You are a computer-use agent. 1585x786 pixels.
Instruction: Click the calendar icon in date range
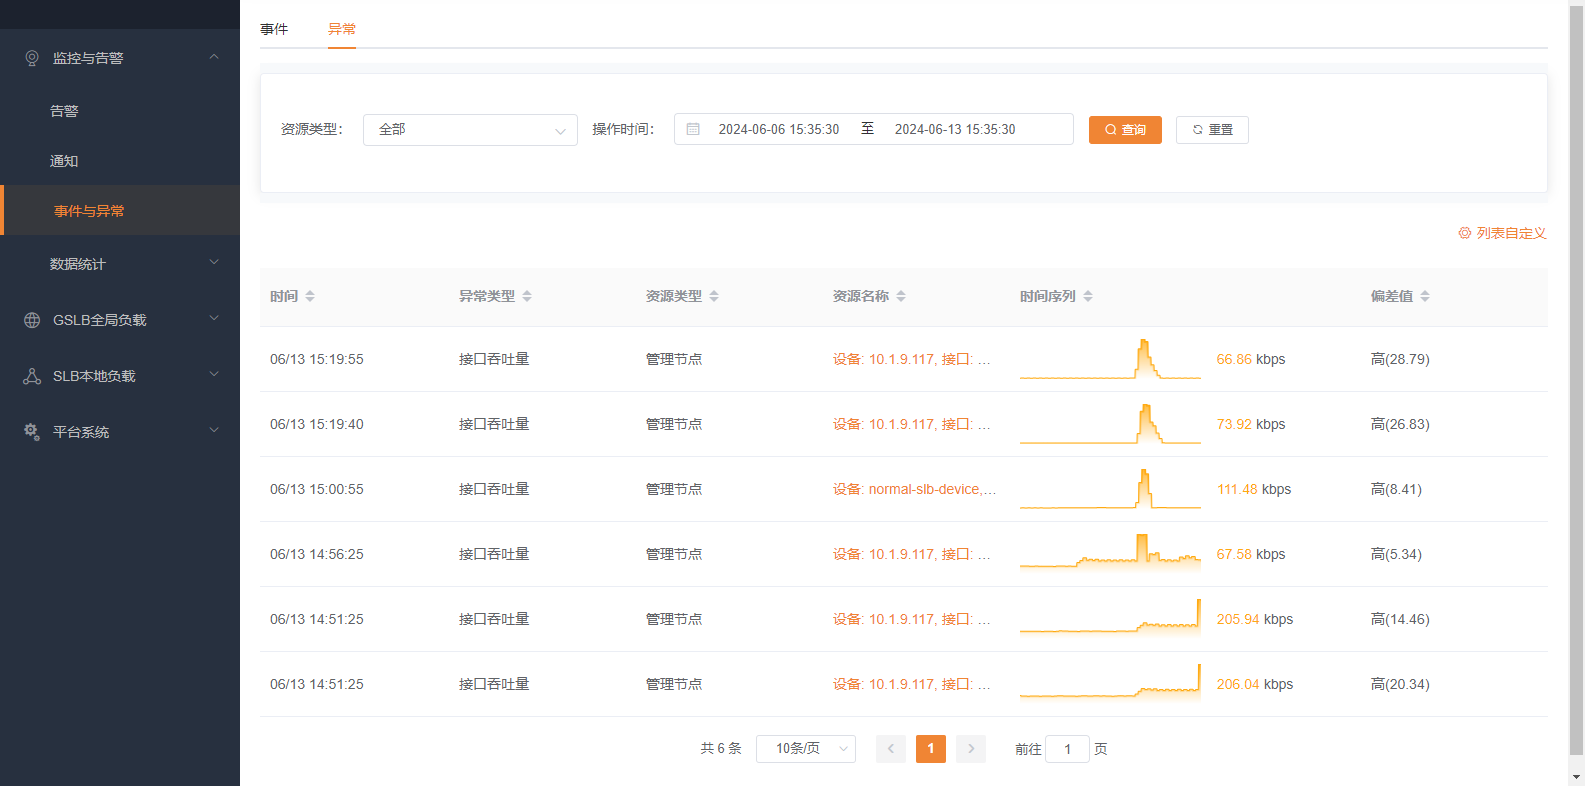click(x=693, y=129)
